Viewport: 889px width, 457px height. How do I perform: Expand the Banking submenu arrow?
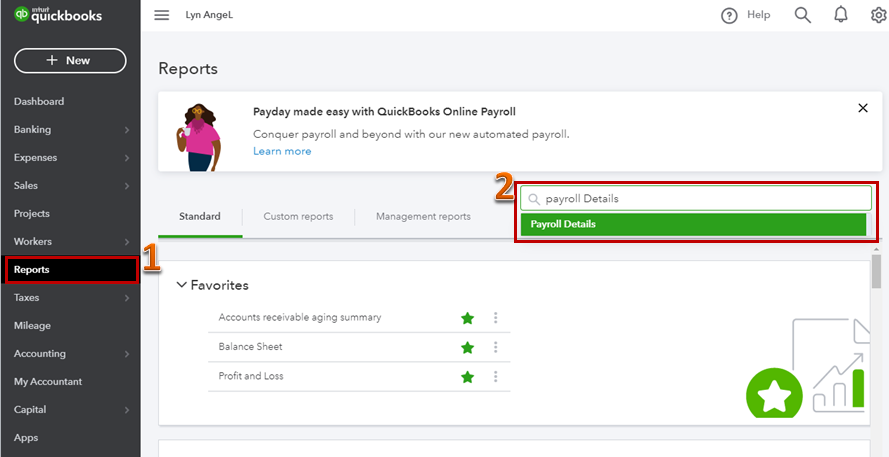click(126, 130)
